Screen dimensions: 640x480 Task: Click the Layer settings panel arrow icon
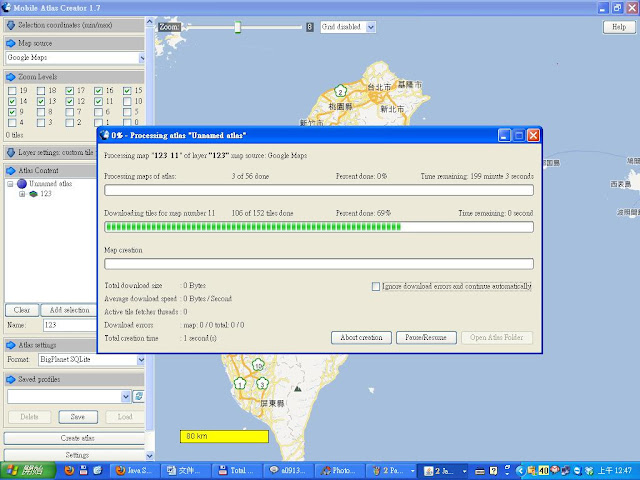11,153
